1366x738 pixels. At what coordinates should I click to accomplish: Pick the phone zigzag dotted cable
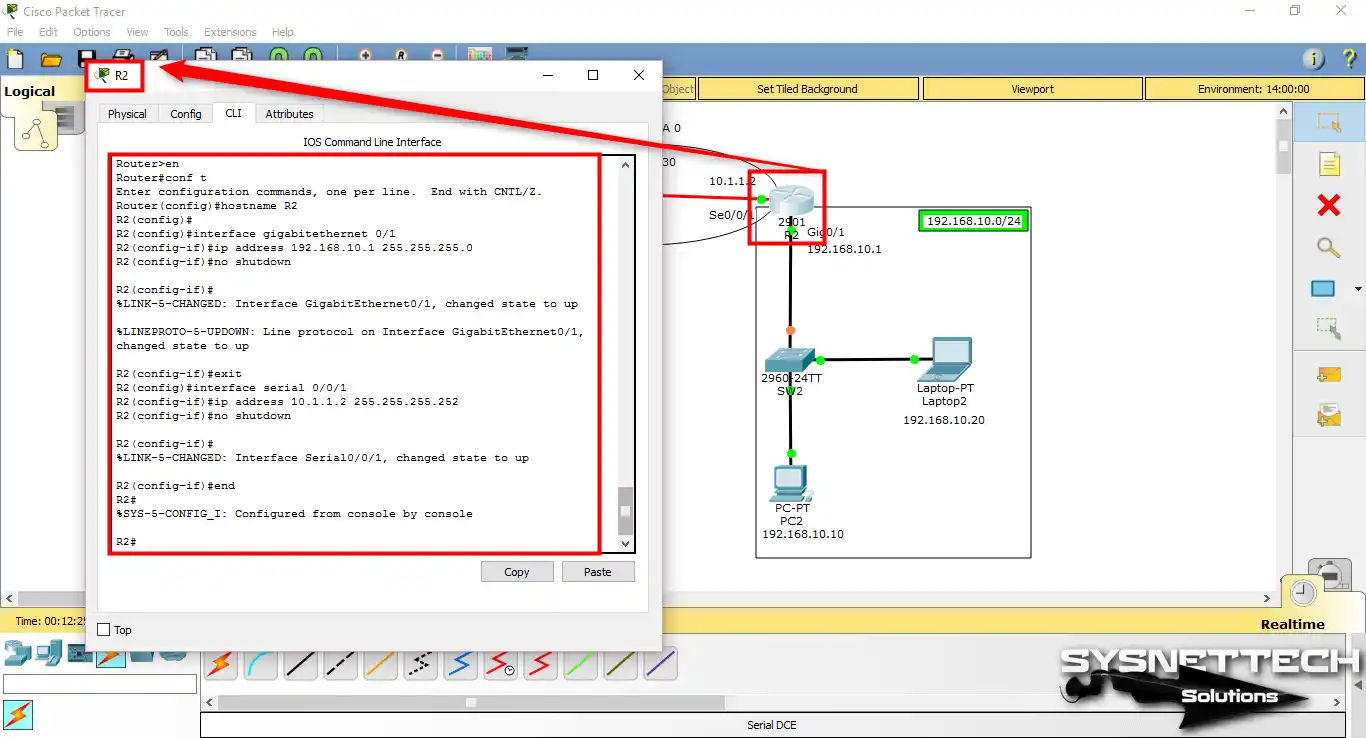tap(420, 663)
